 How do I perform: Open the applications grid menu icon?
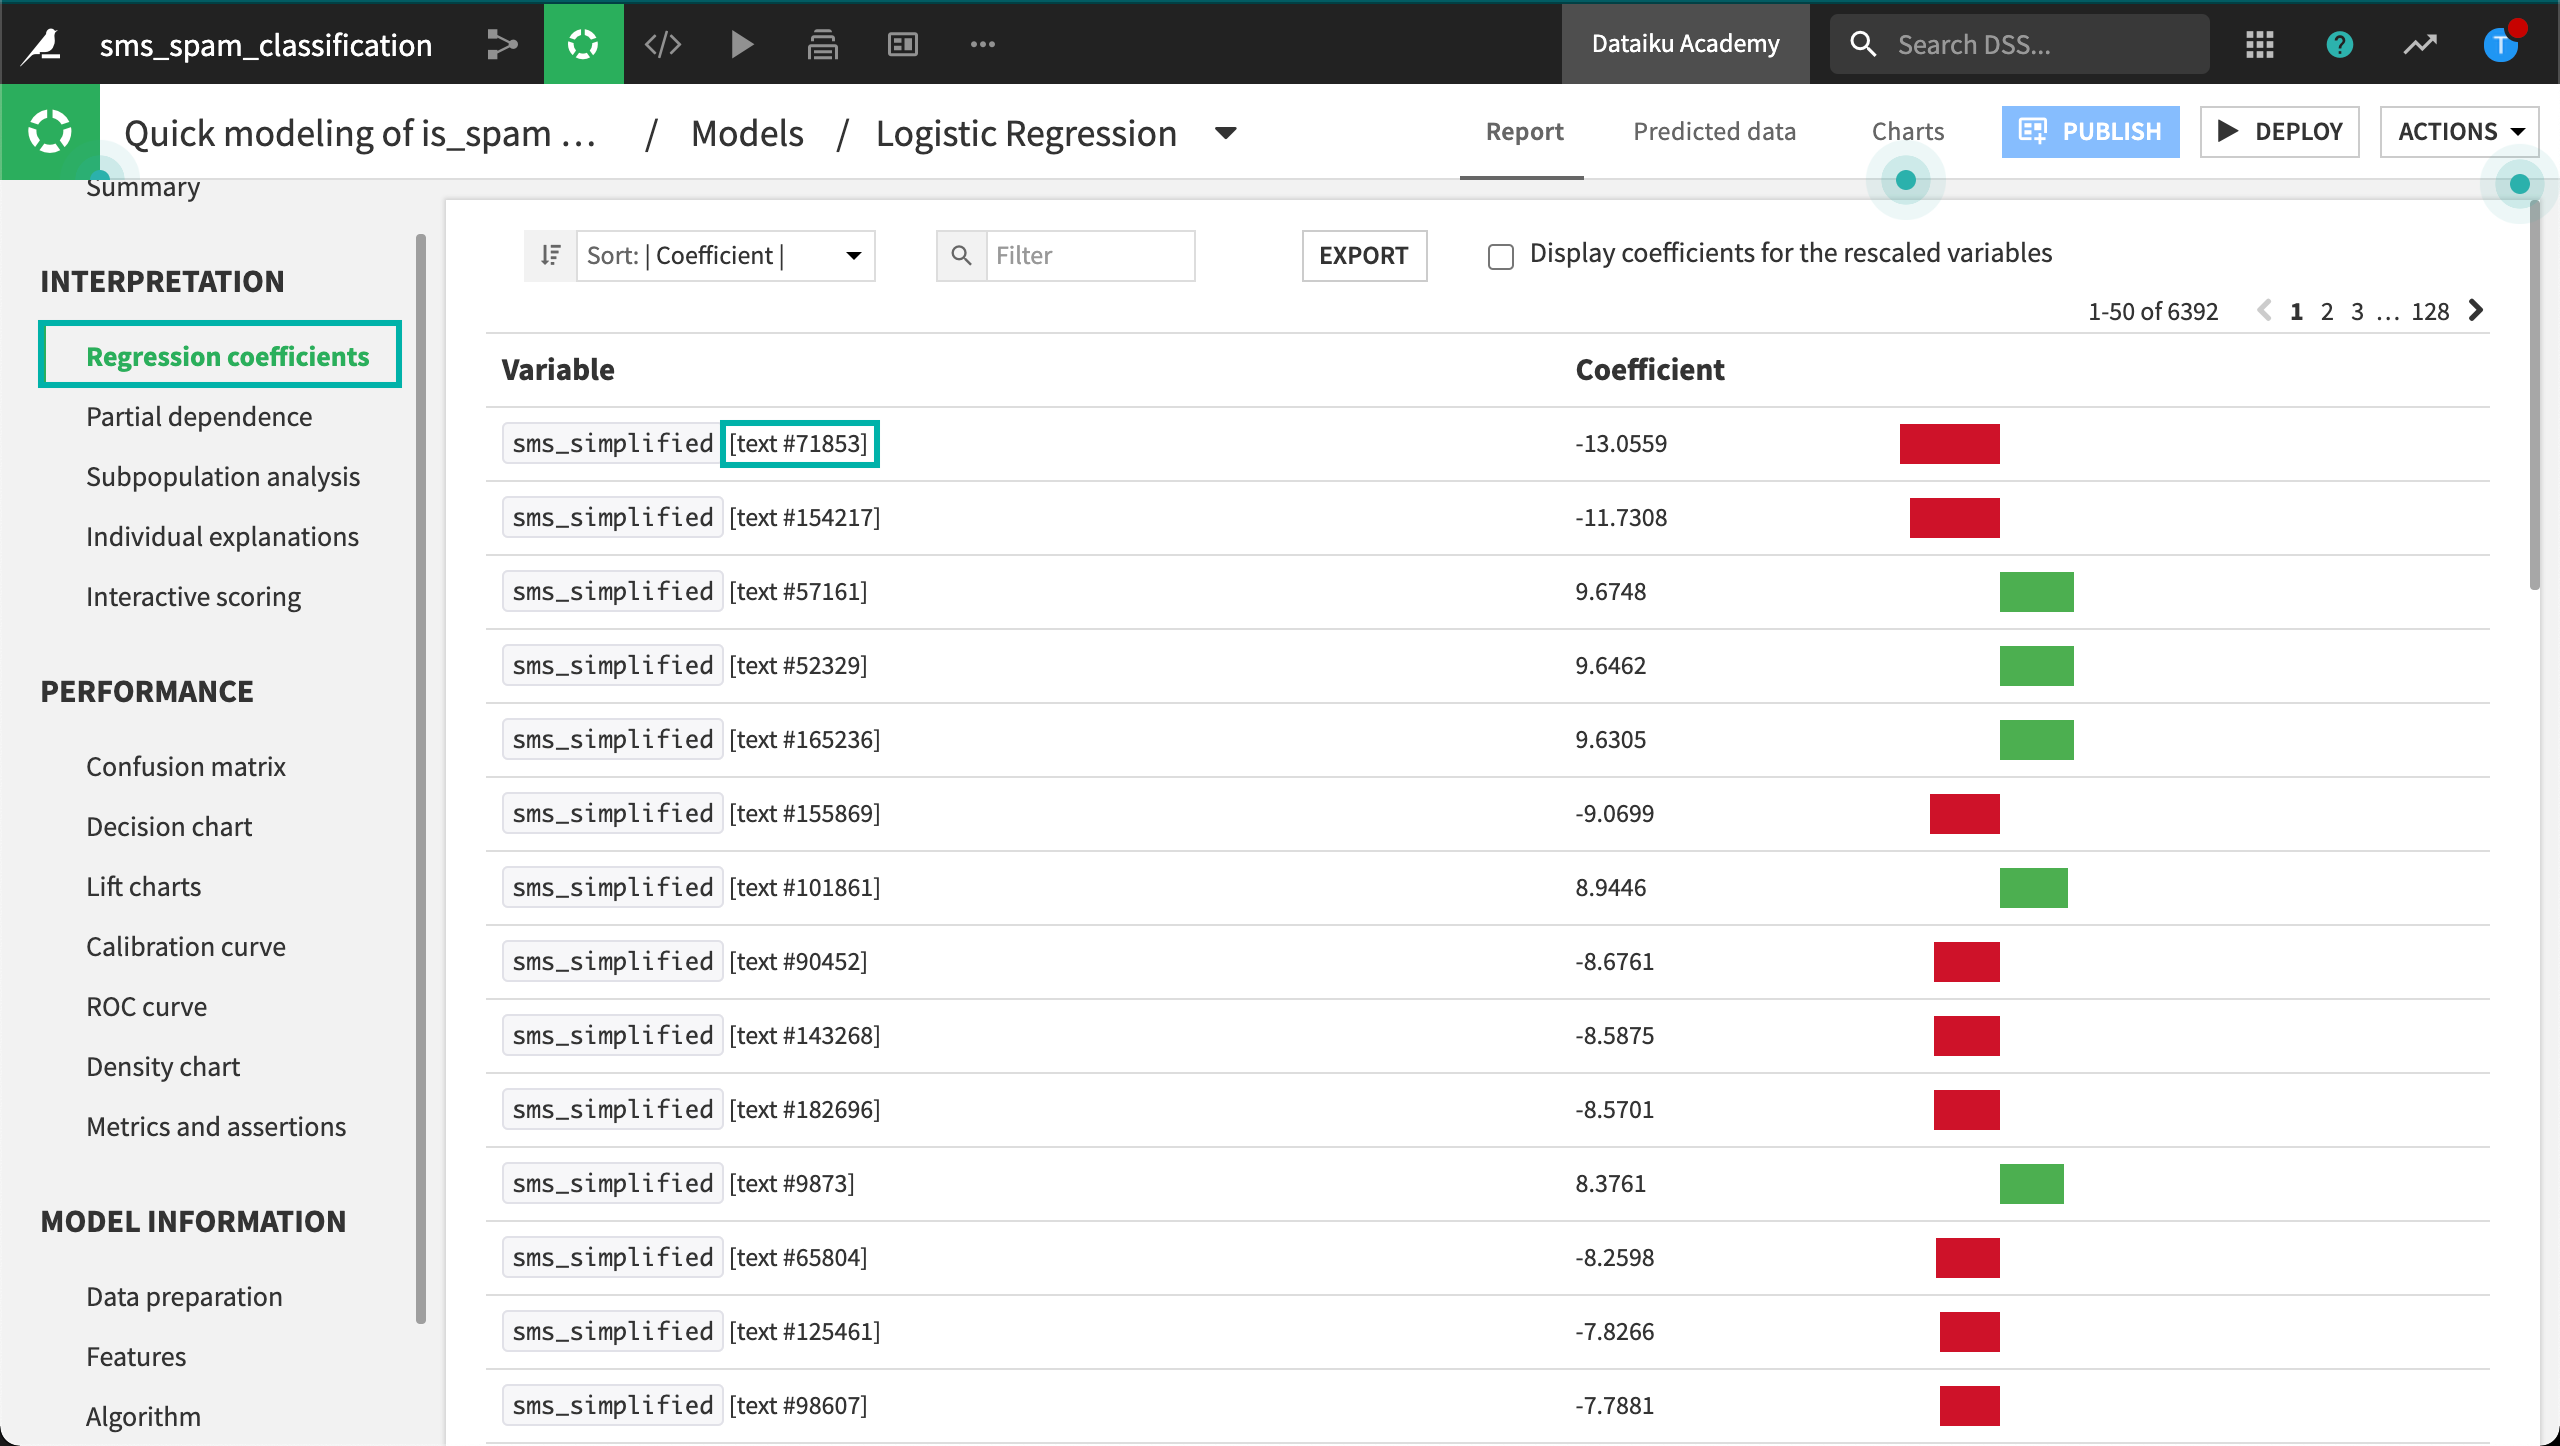(2259, 44)
